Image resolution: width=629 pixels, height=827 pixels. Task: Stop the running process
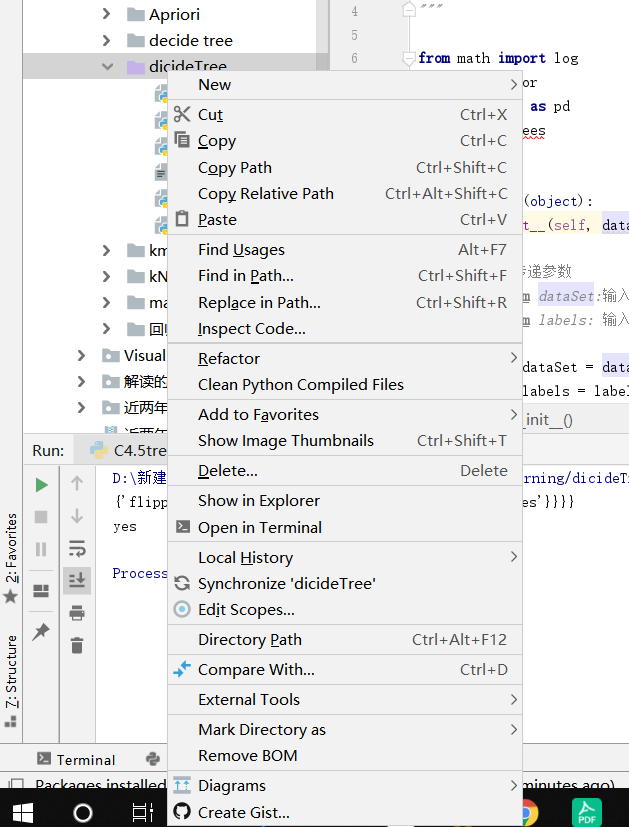click(41, 517)
